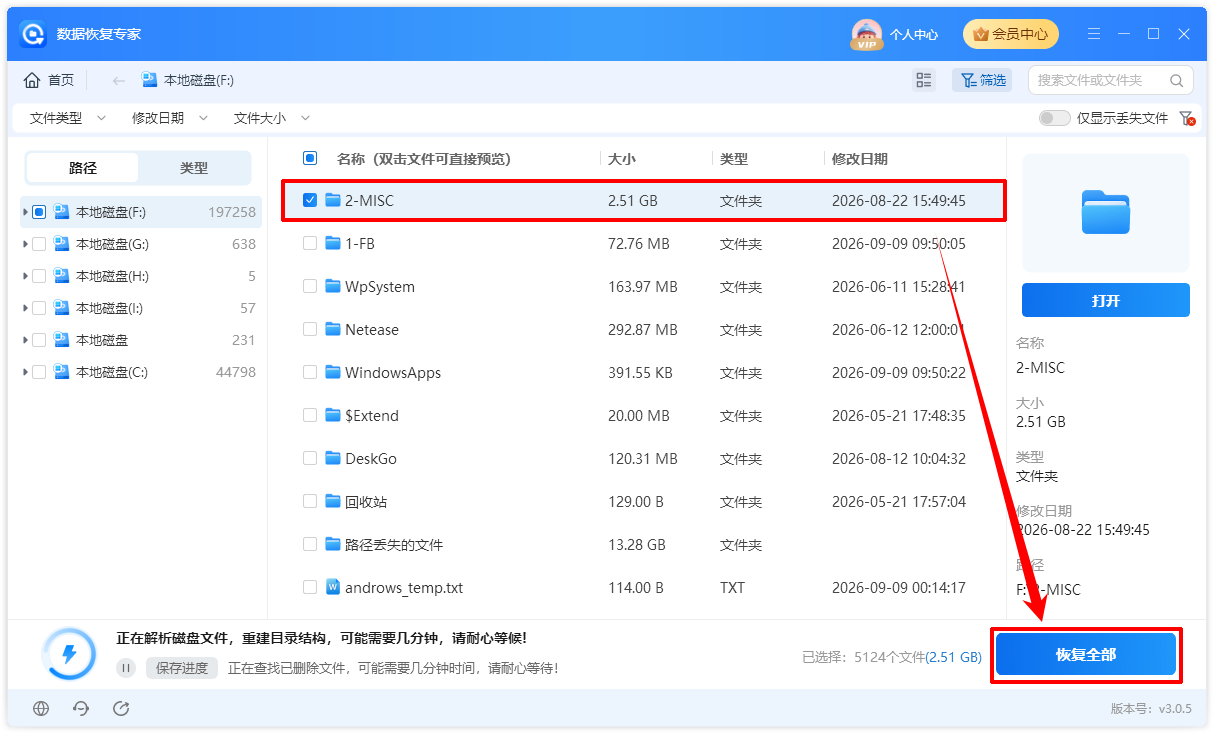Expand the 本地磁盘(C:) tree node
This screenshot has width=1214, height=734.
point(24,372)
